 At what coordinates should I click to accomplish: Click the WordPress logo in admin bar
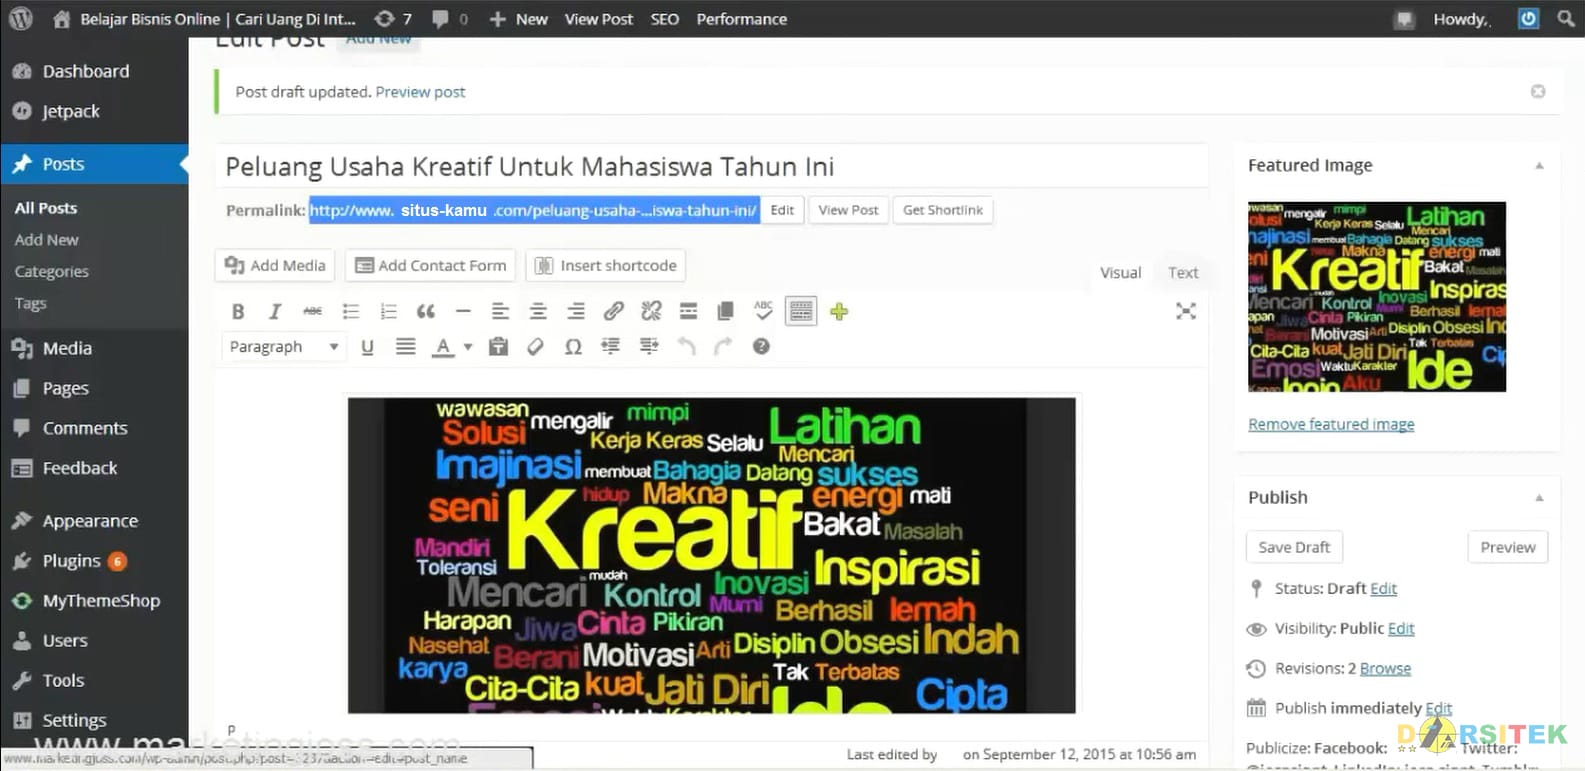pyautogui.click(x=20, y=18)
